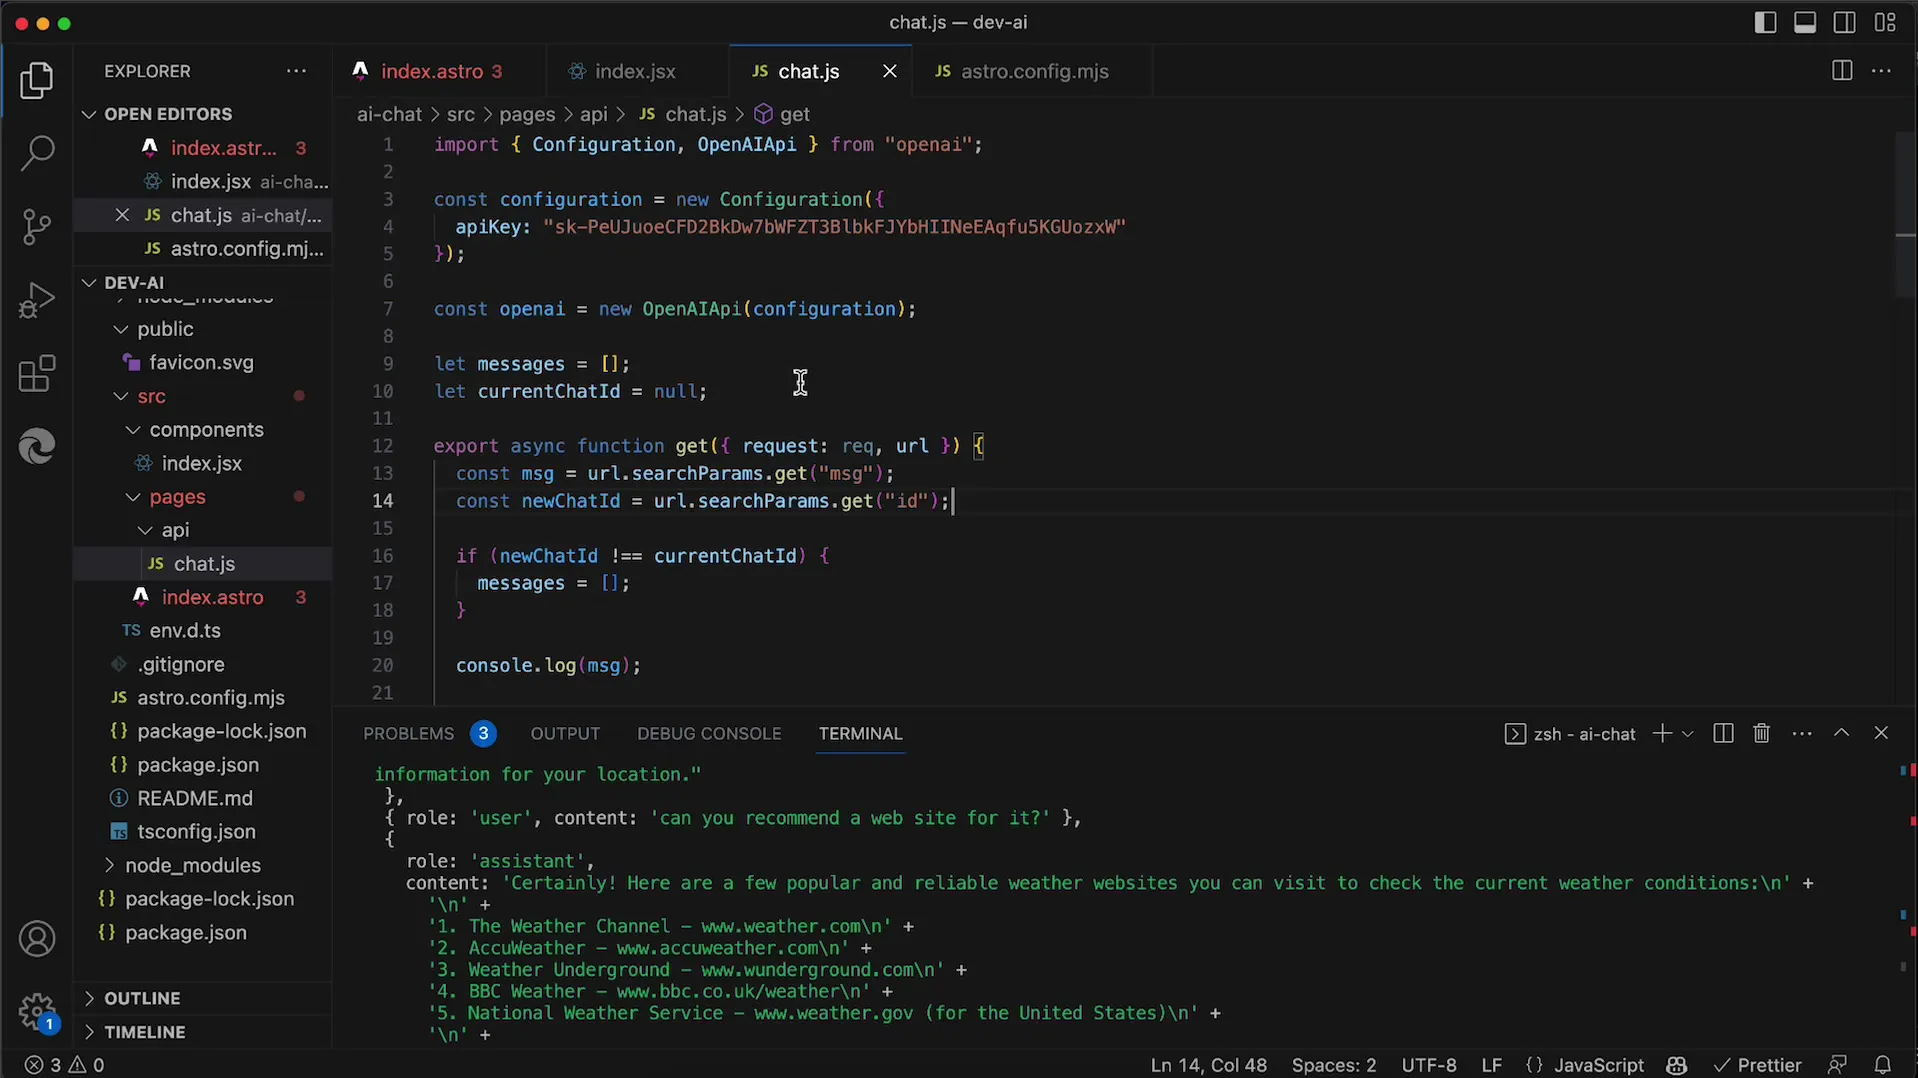Open env.d.ts in the file tree
Image resolution: width=1918 pixels, height=1078 pixels.
coord(202,631)
